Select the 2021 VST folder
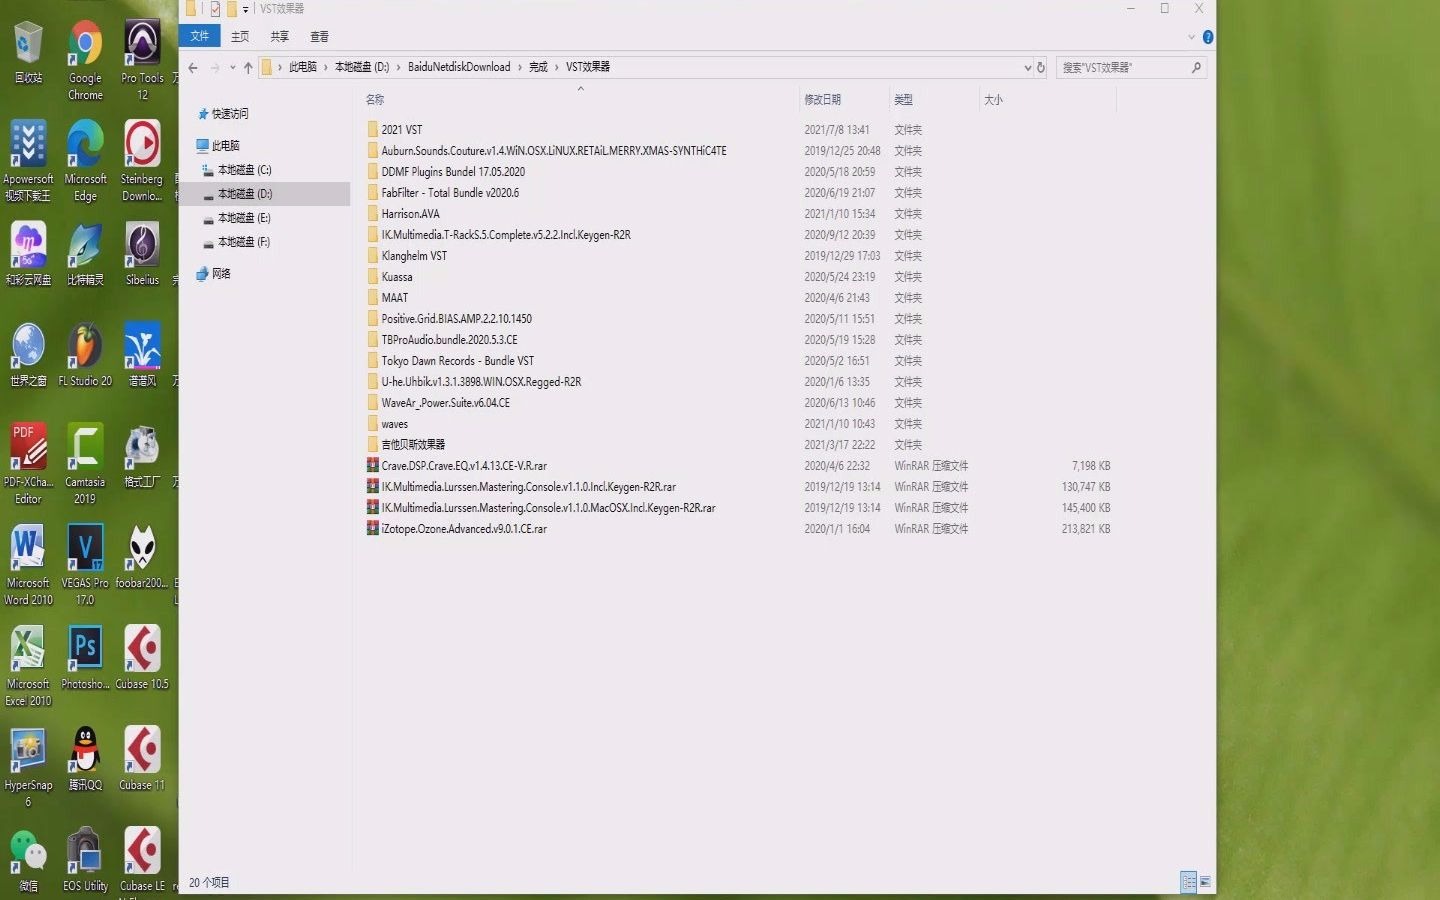 click(x=401, y=130)
